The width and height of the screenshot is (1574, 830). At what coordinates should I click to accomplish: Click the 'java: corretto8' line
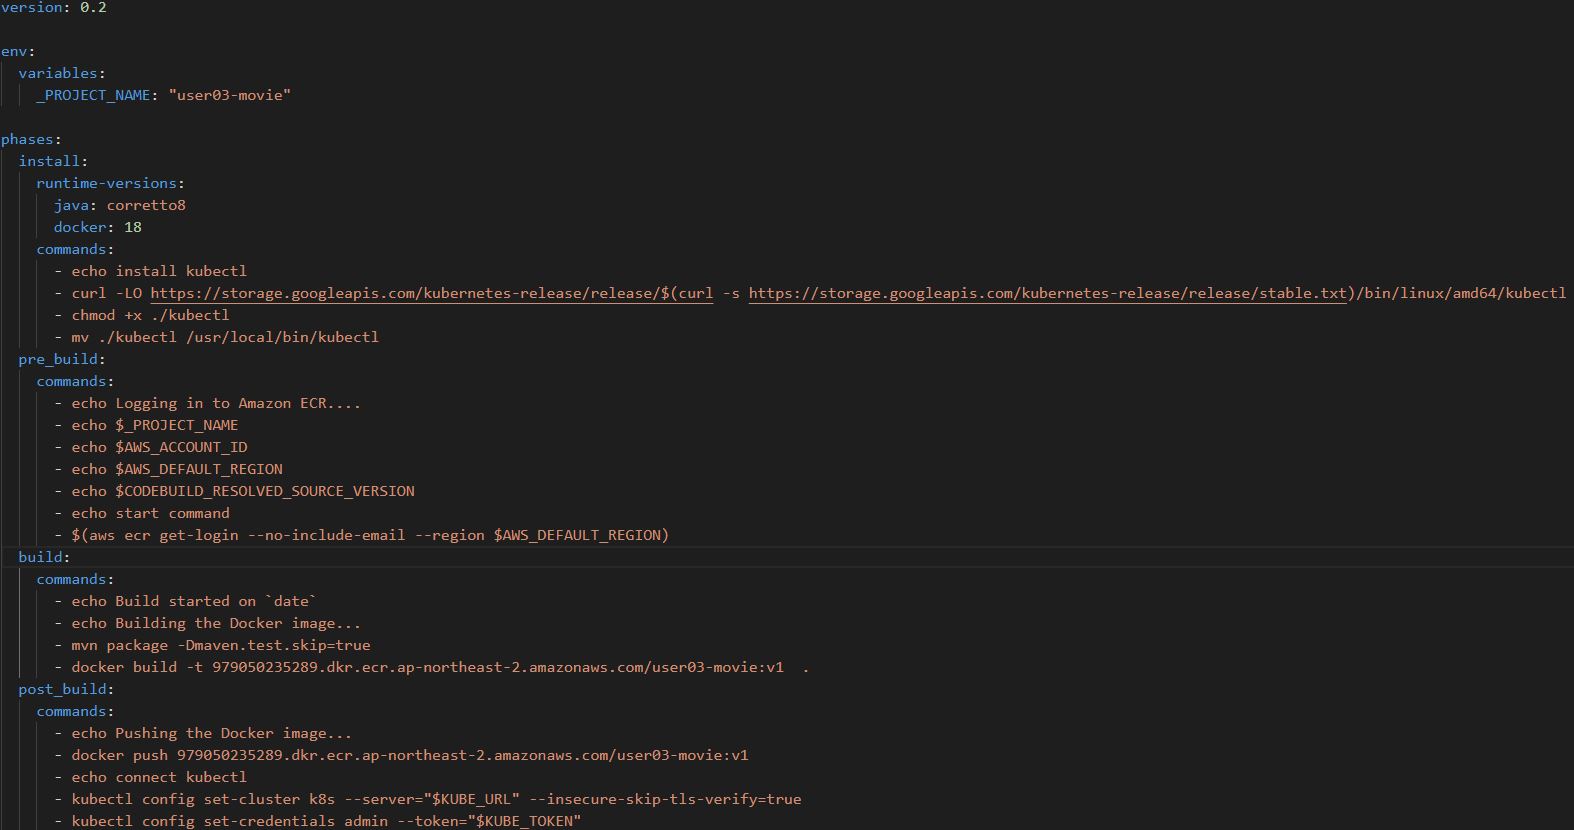(x=120, y=205)
